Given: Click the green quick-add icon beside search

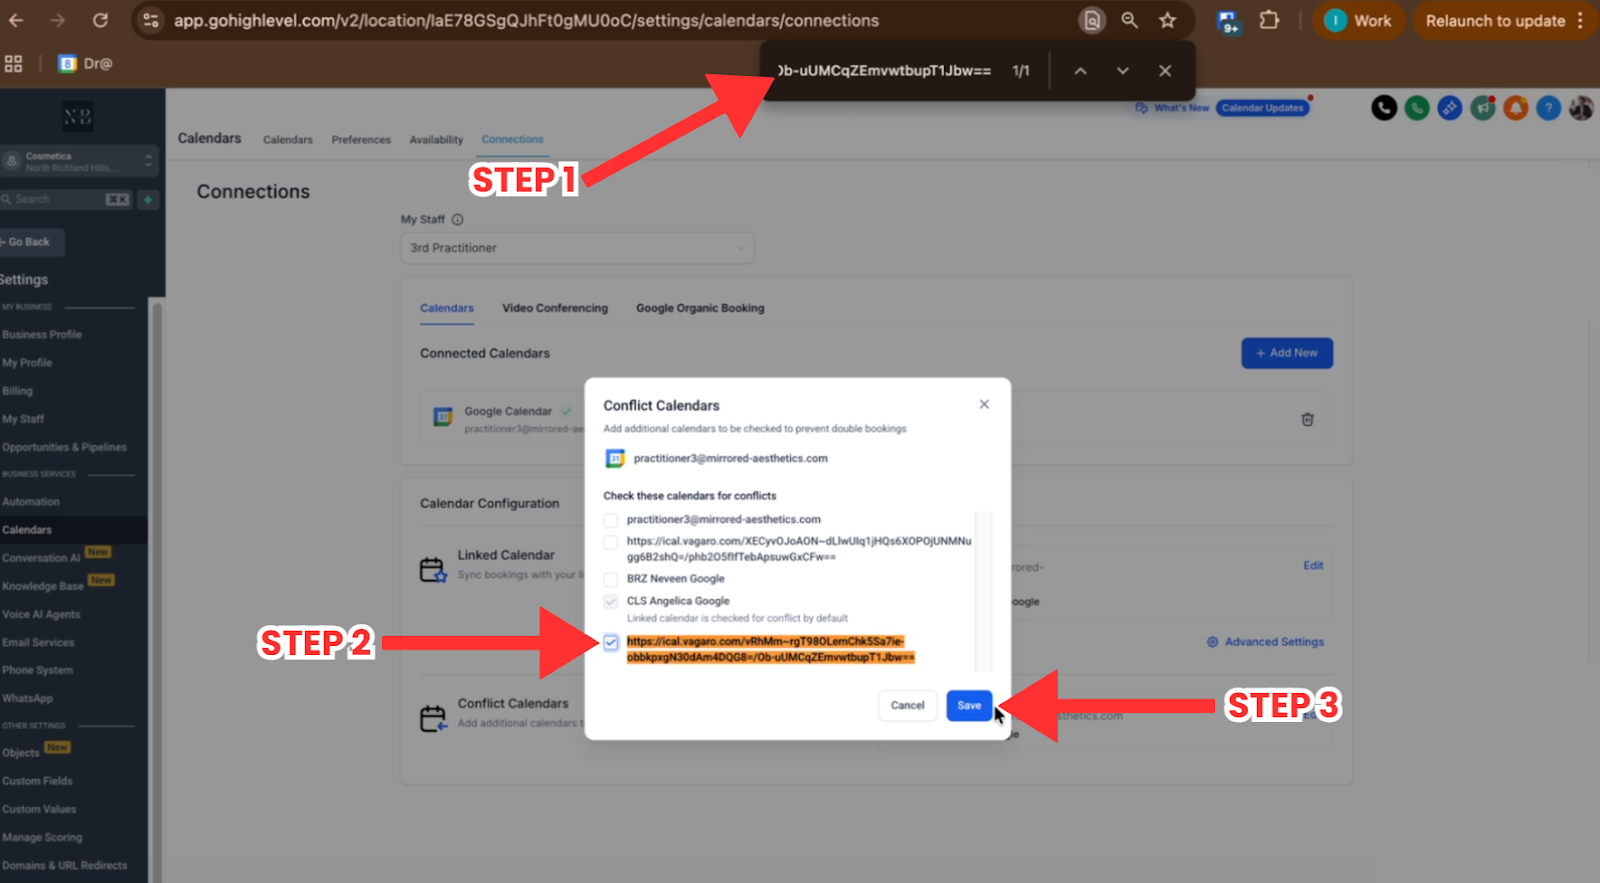Looking at the screenshot, I should (148, 200).
